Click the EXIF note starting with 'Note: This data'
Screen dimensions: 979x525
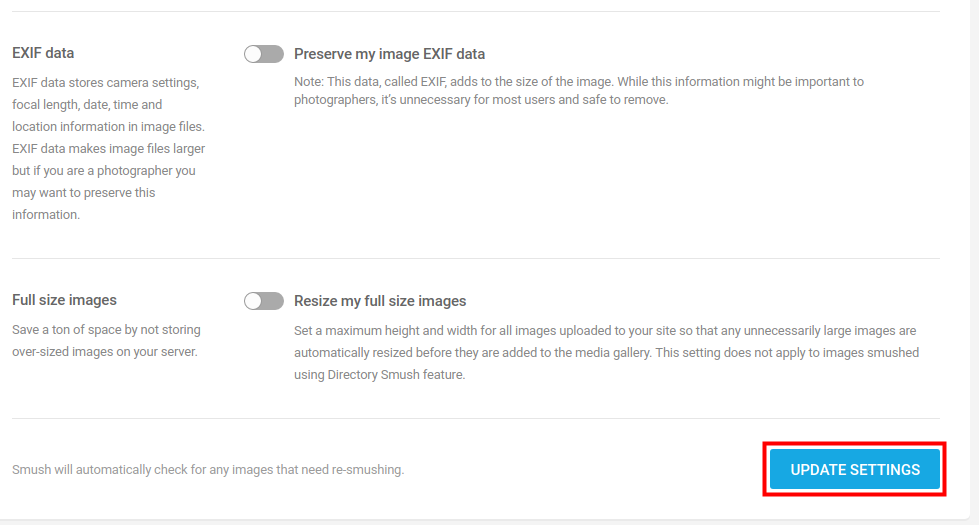pos(578,81)
